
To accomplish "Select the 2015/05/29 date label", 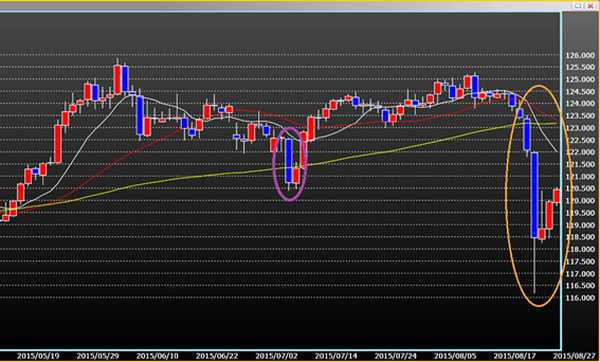I will tap(98, 356).
